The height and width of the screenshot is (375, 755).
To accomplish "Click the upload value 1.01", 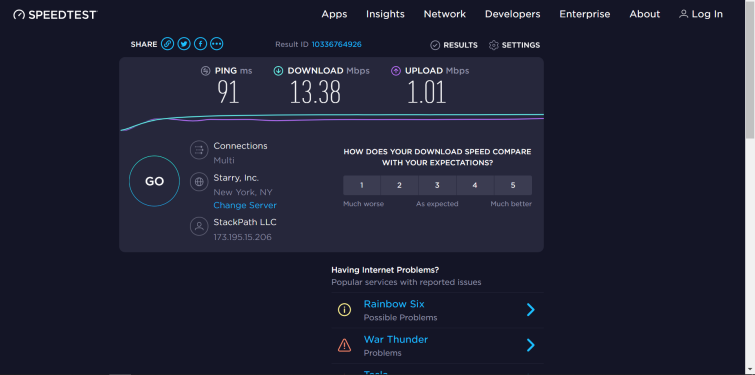I will [427, 92].
